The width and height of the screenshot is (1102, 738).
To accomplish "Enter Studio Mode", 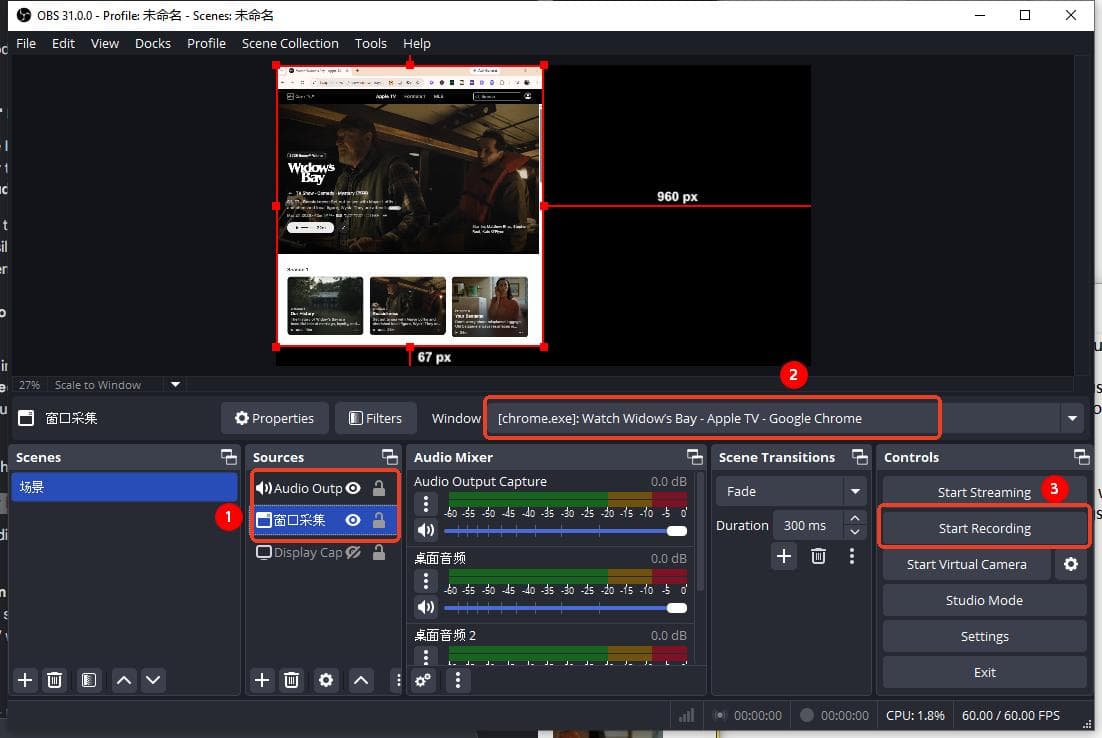I will coord(984,600).
